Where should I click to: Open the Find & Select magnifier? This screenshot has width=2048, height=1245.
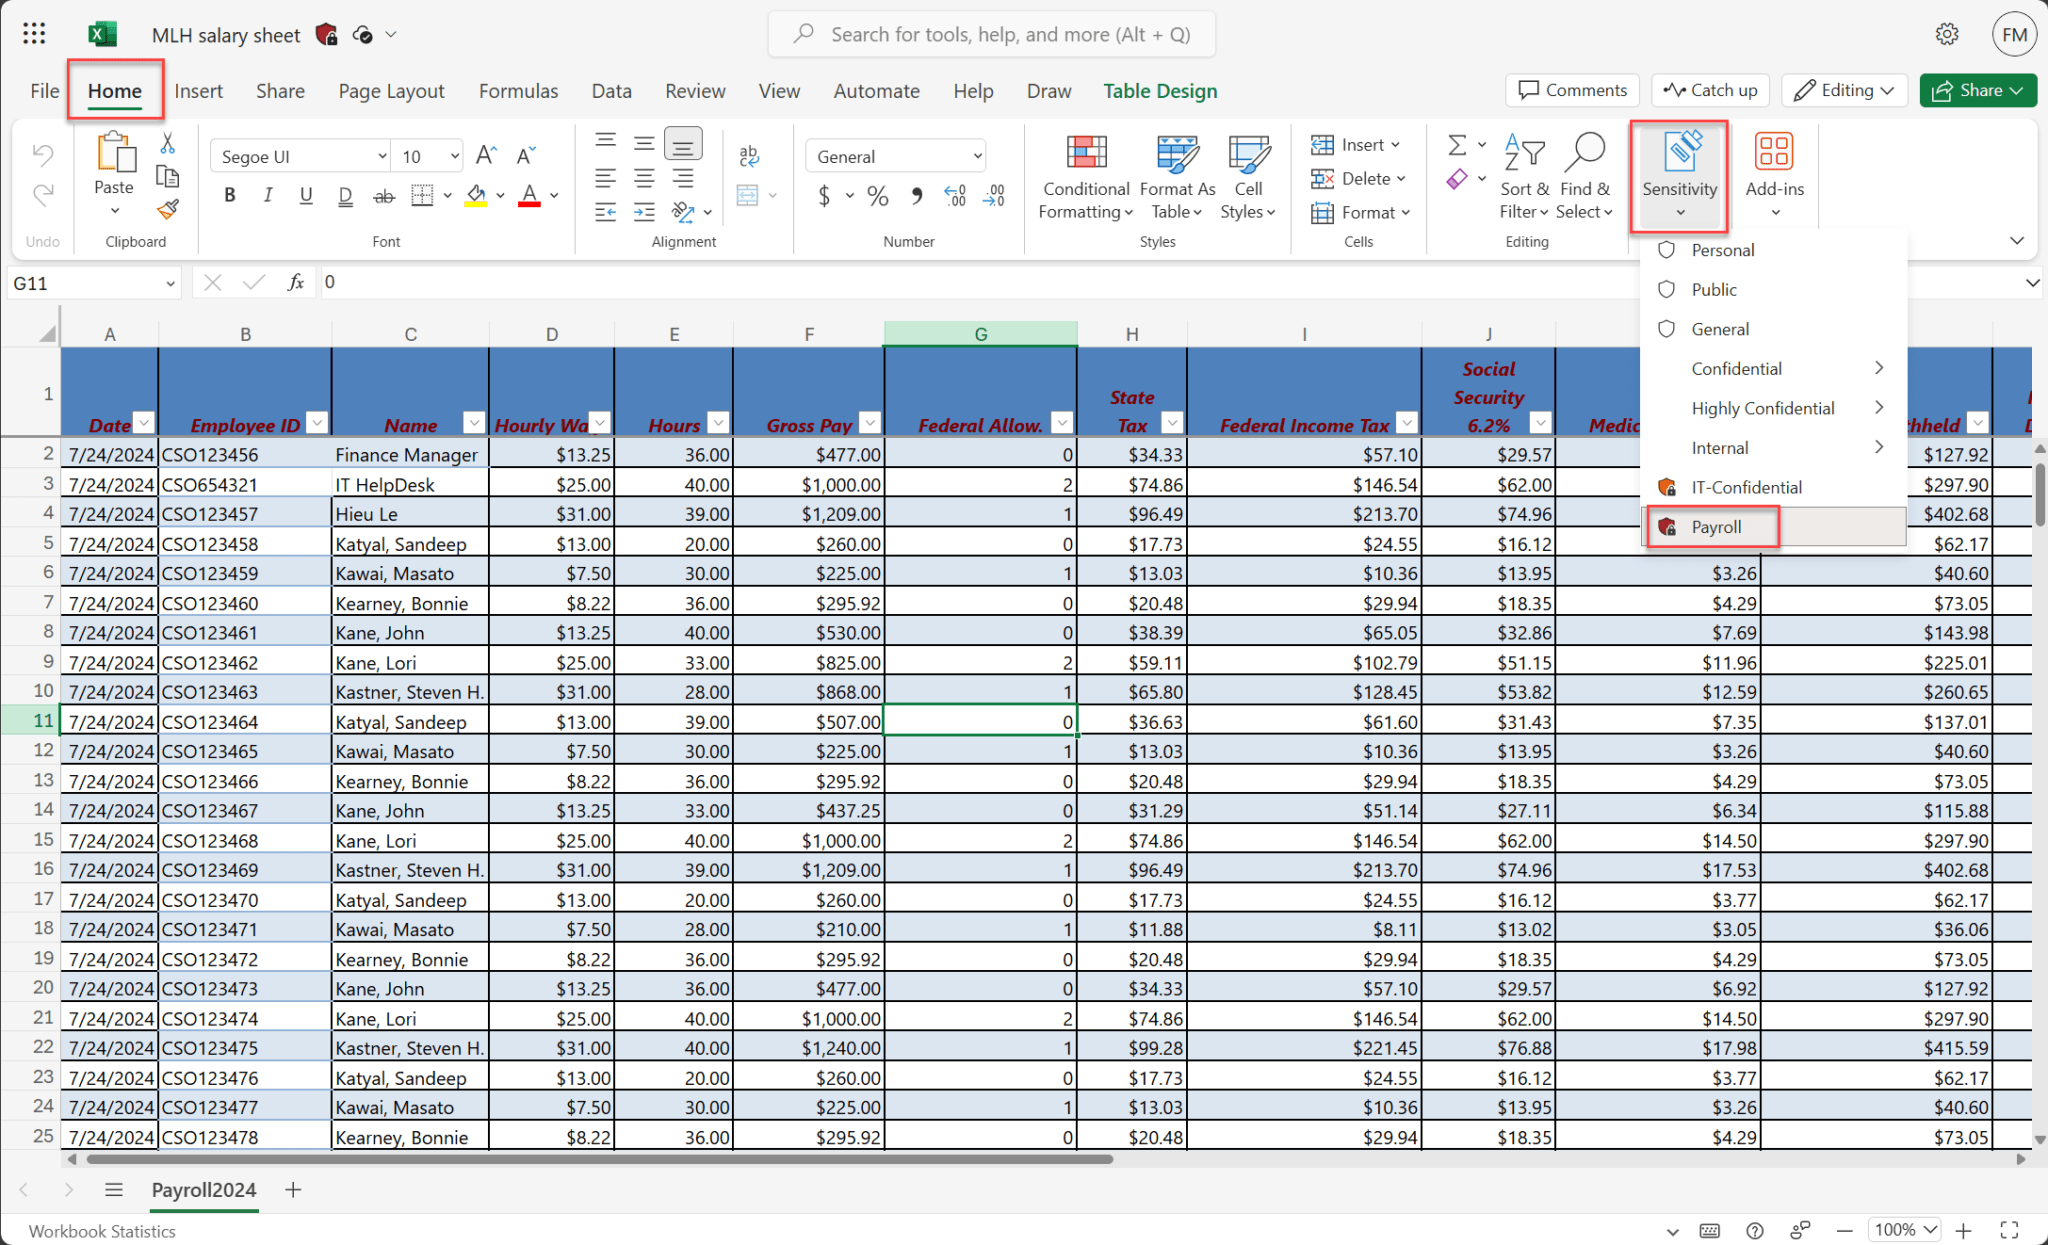click(1585, 154)
